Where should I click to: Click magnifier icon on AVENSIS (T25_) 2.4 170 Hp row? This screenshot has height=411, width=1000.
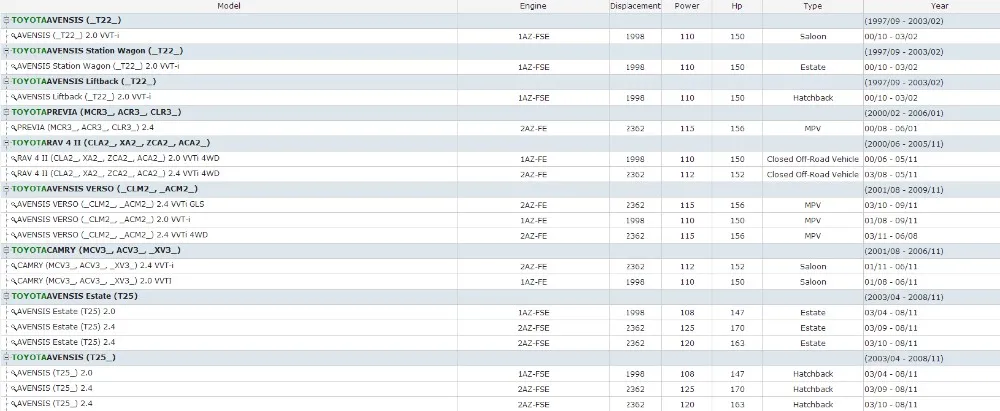(x=14, y=389)
